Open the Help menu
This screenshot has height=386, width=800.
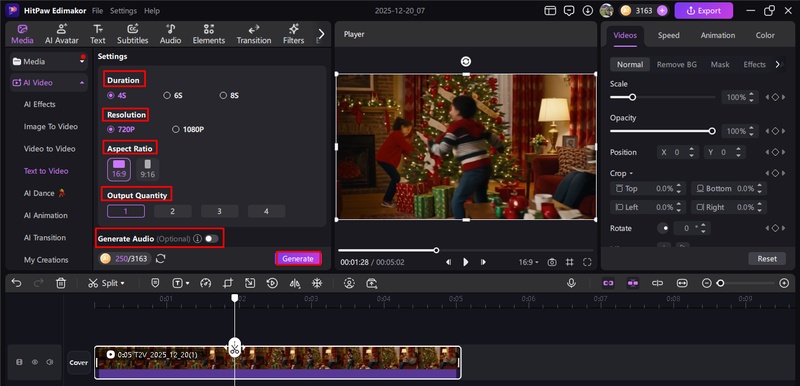click(152, 11)
